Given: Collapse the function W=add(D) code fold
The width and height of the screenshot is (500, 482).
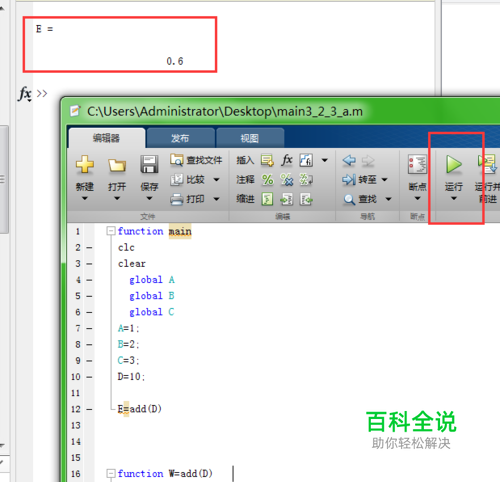Looking at the screenshot, I should point(111,473).
